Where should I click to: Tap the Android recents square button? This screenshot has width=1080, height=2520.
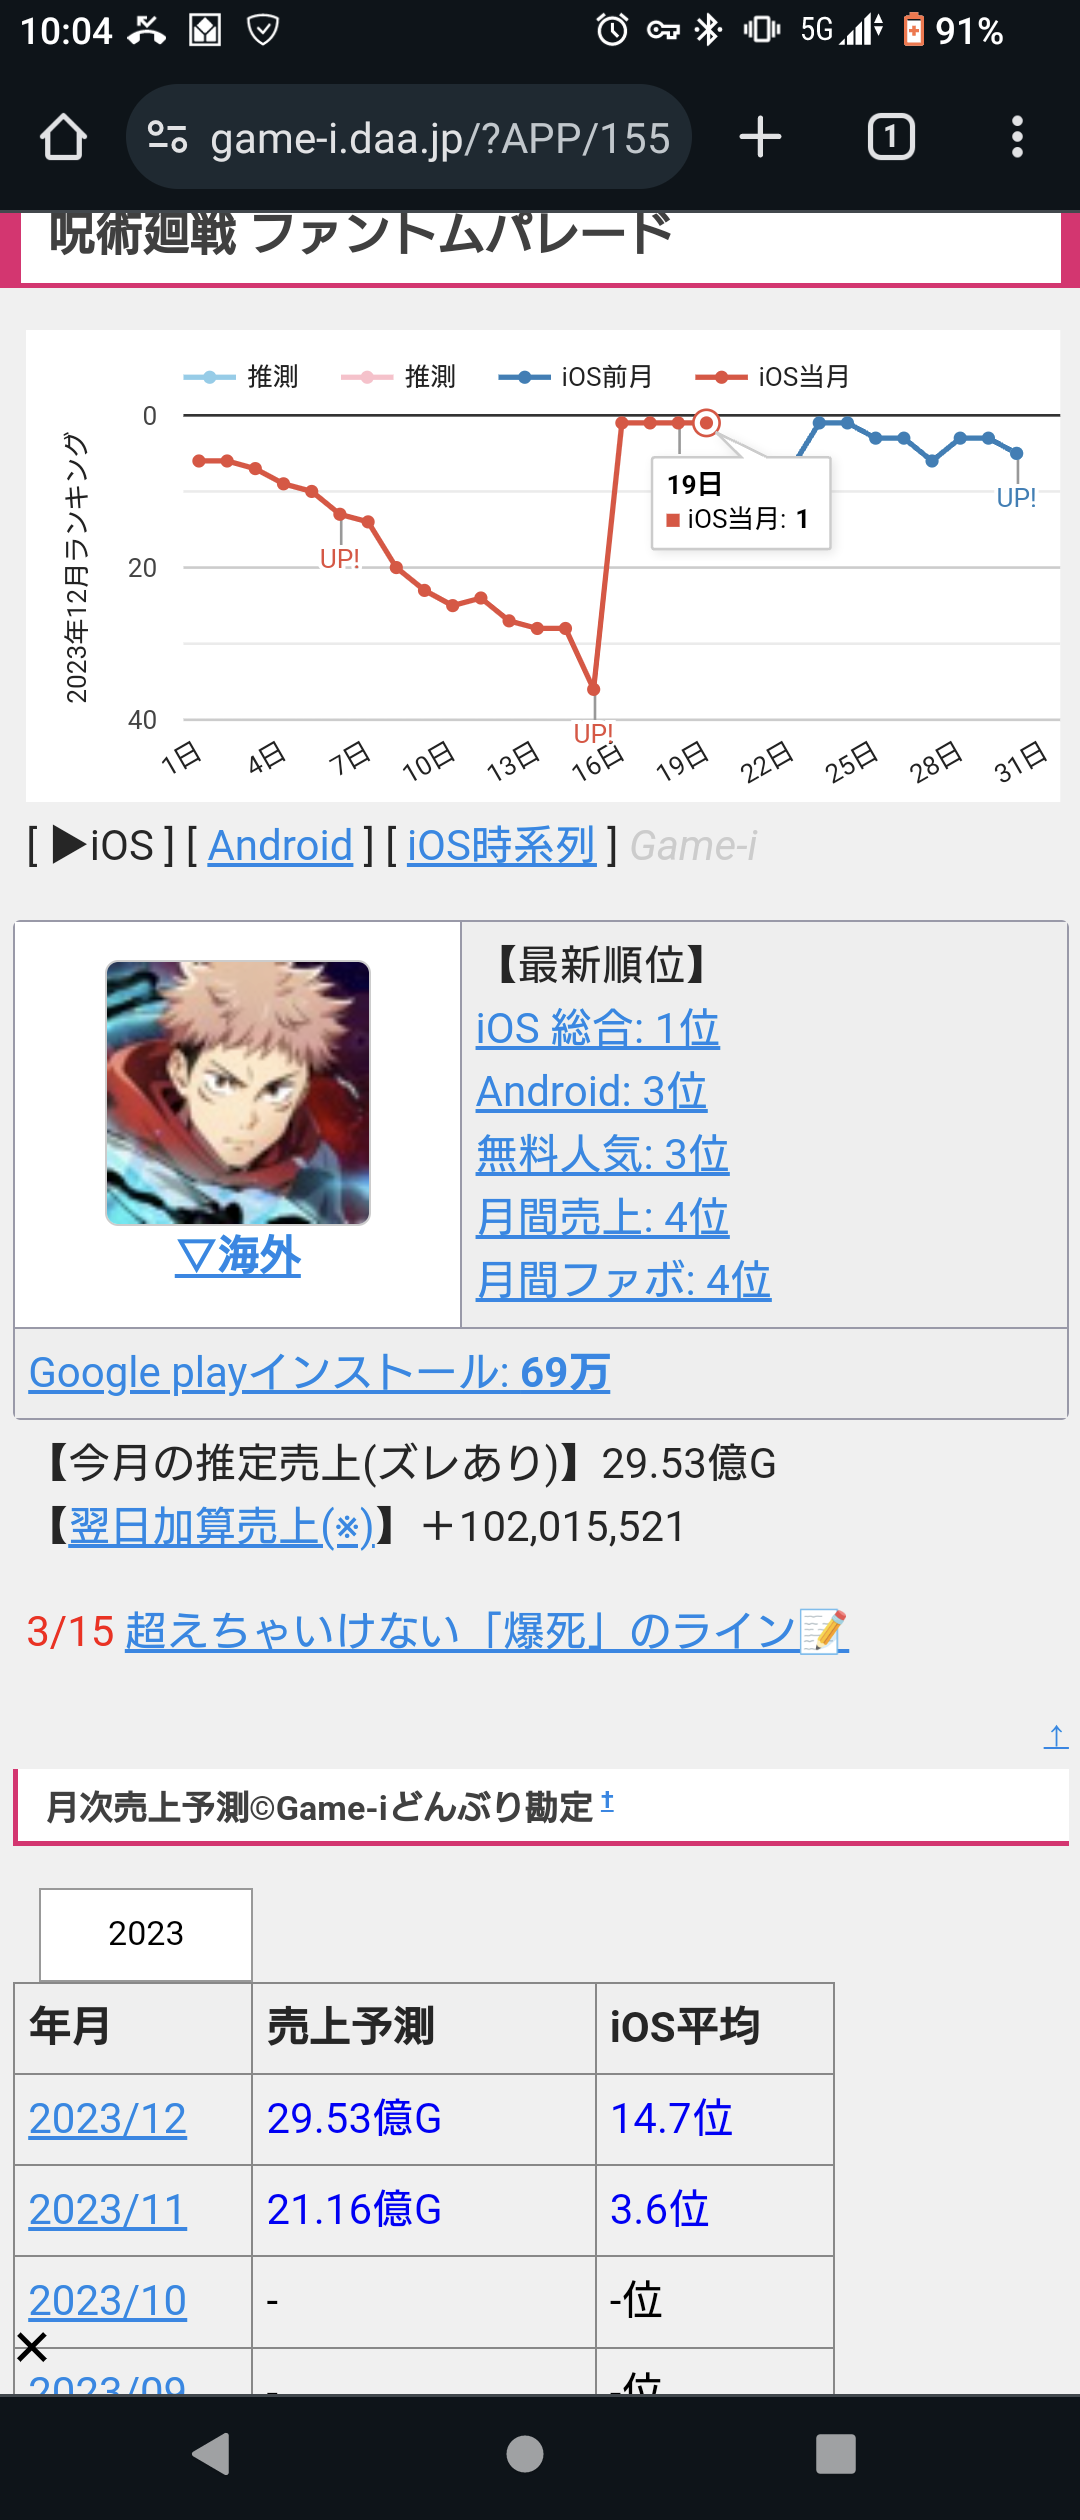(x=836, y=2454)
